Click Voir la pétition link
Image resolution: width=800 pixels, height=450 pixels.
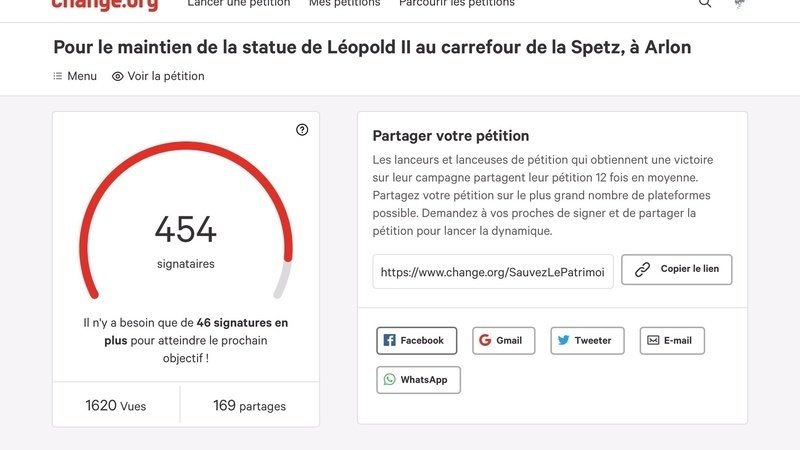click(x=158, y=76)
